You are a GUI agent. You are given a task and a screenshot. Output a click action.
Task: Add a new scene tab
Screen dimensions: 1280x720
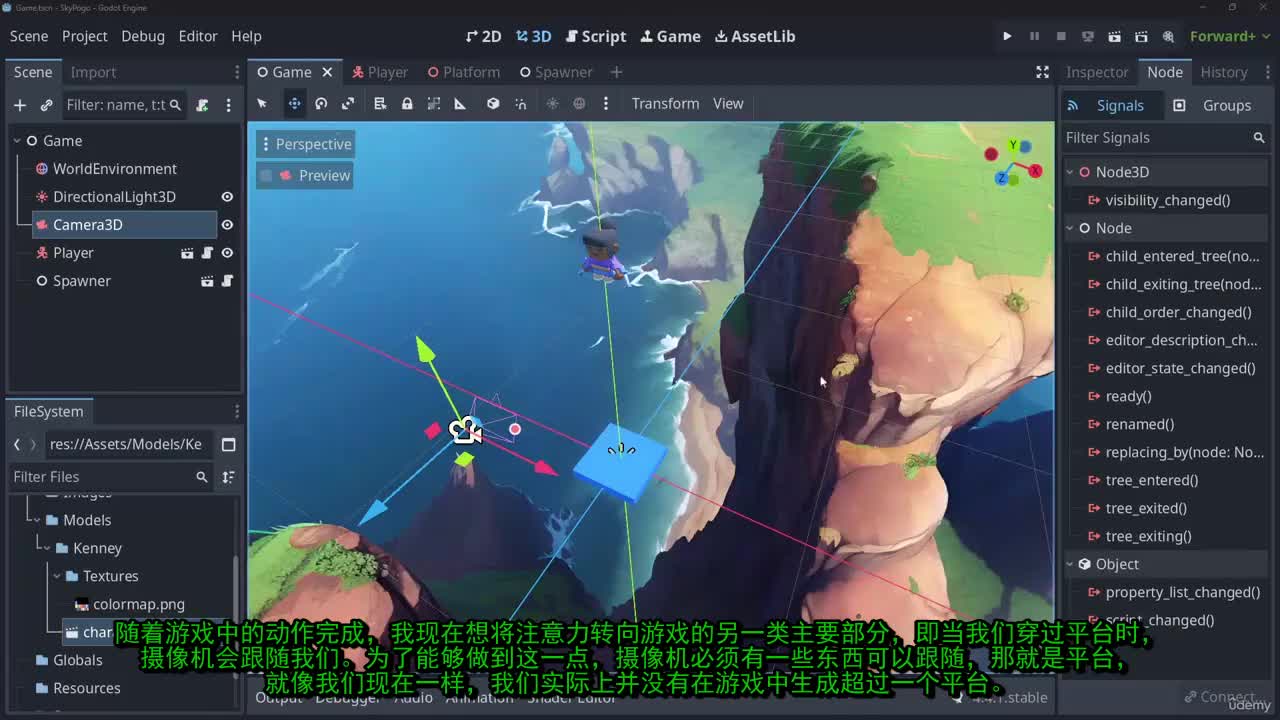616,72
